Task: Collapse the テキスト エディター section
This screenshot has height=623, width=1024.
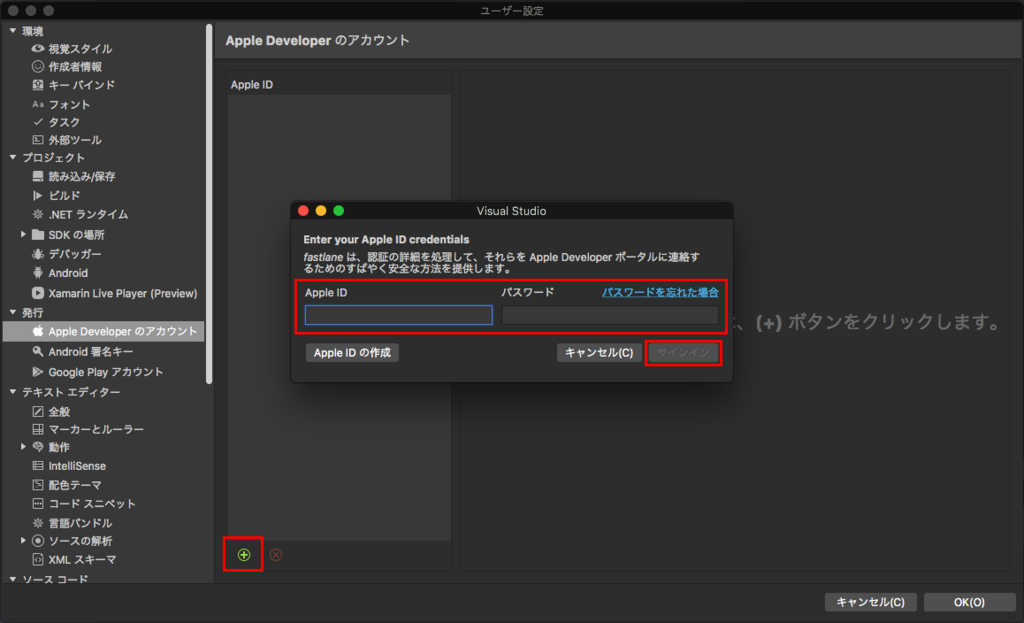Action: 13,392
